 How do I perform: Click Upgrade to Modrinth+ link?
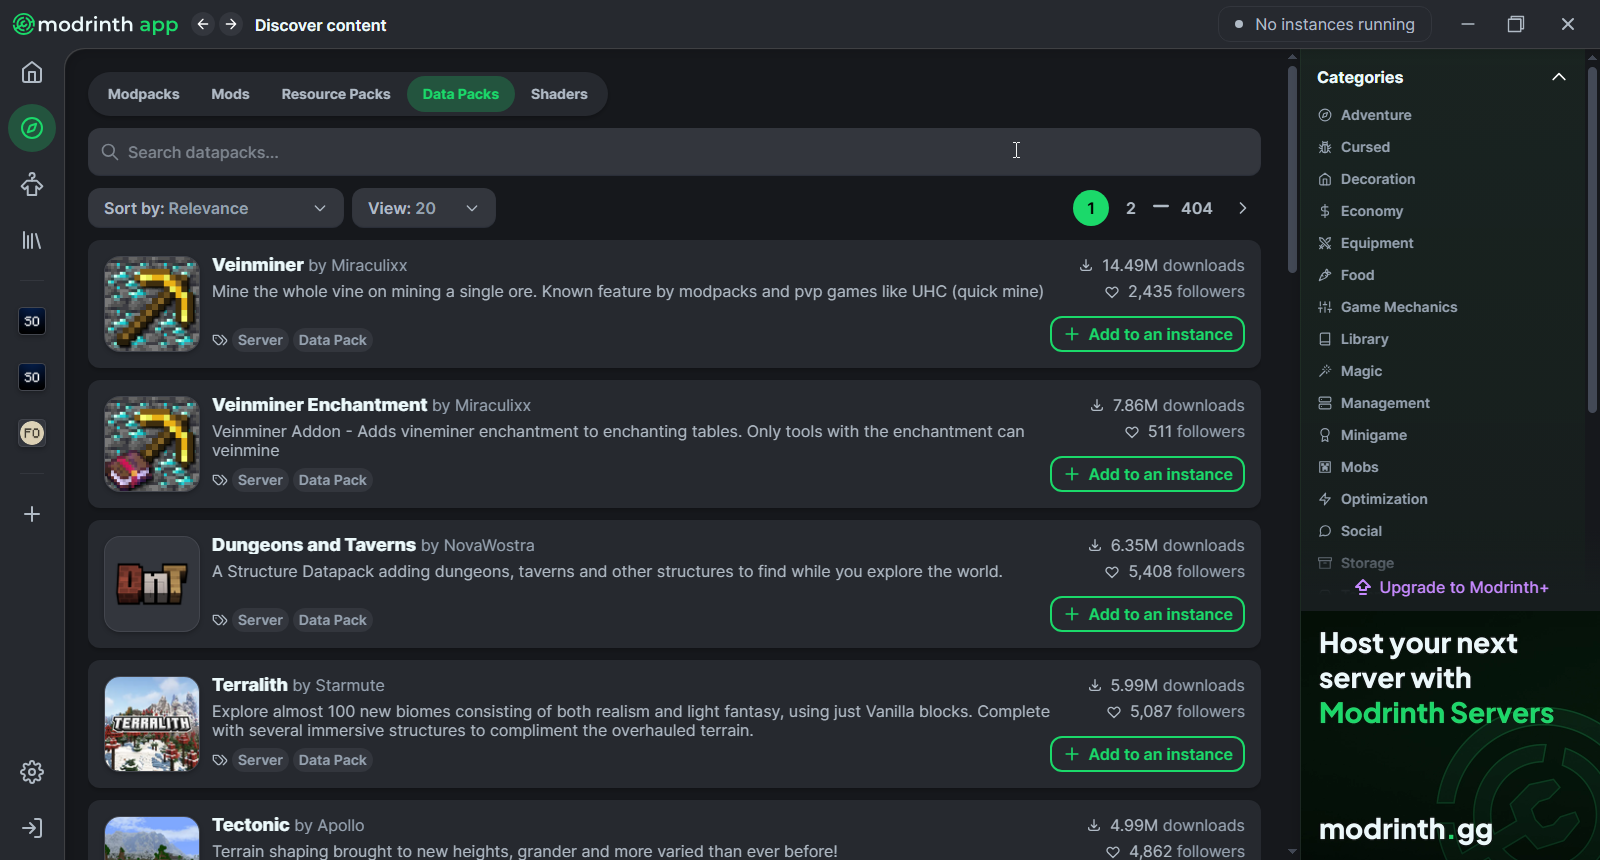(1452, 587)
